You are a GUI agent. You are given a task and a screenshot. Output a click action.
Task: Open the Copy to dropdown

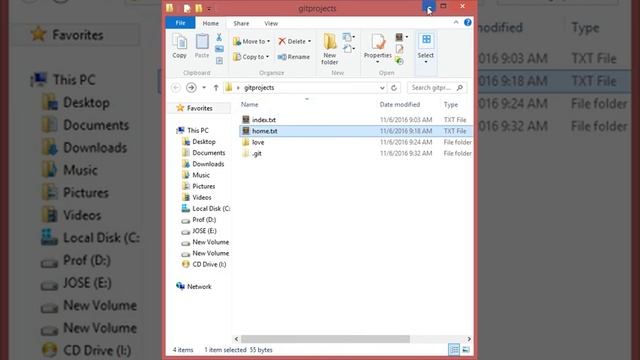point(251,57)
